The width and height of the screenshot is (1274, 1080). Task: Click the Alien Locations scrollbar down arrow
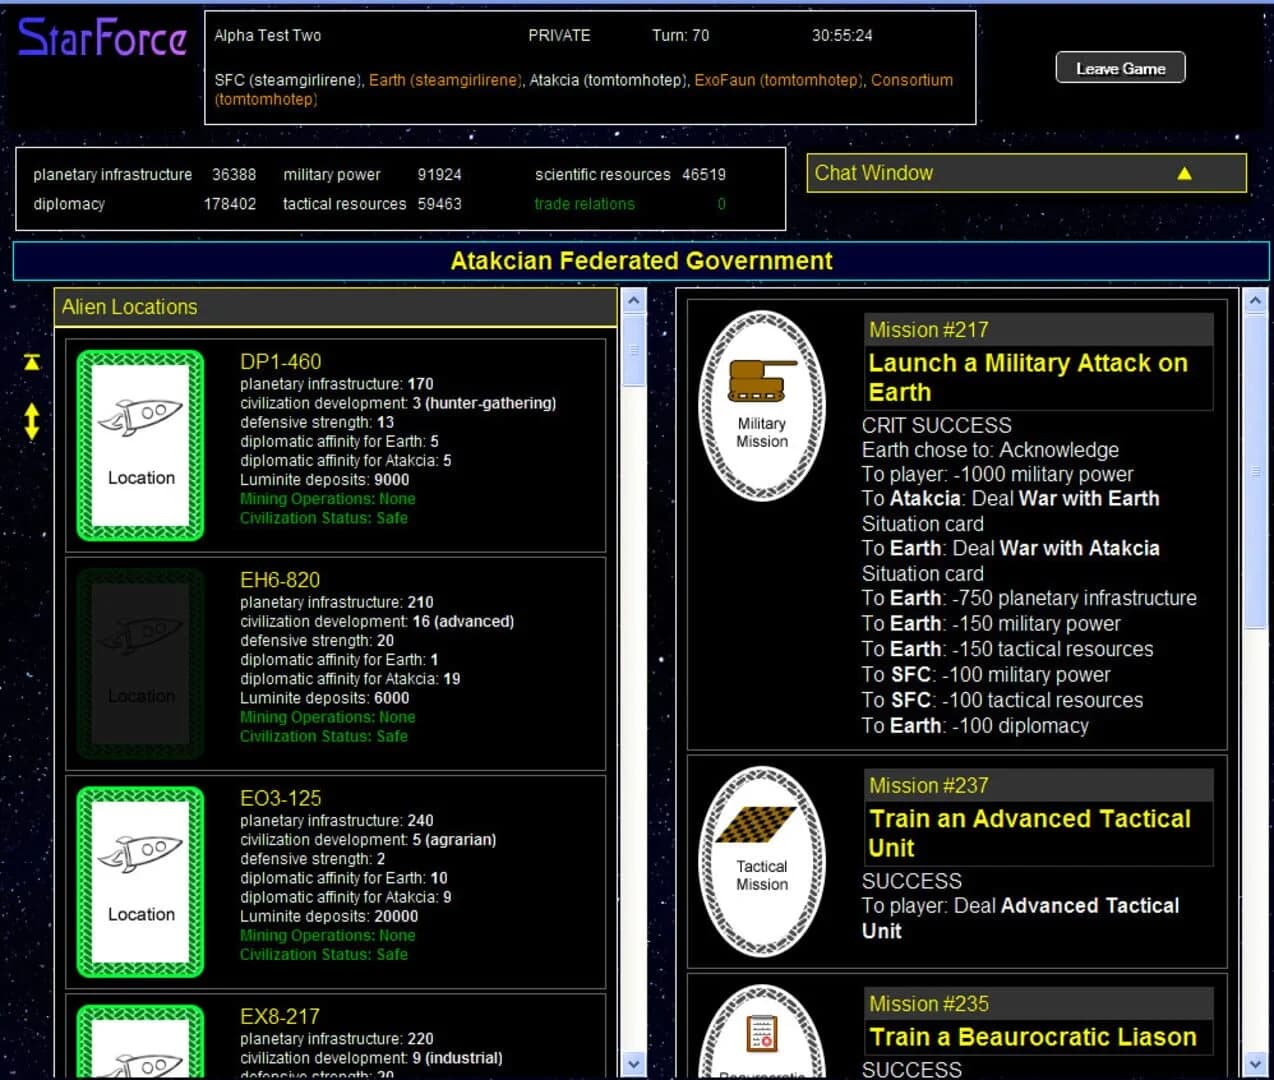tap(634, 1064)
